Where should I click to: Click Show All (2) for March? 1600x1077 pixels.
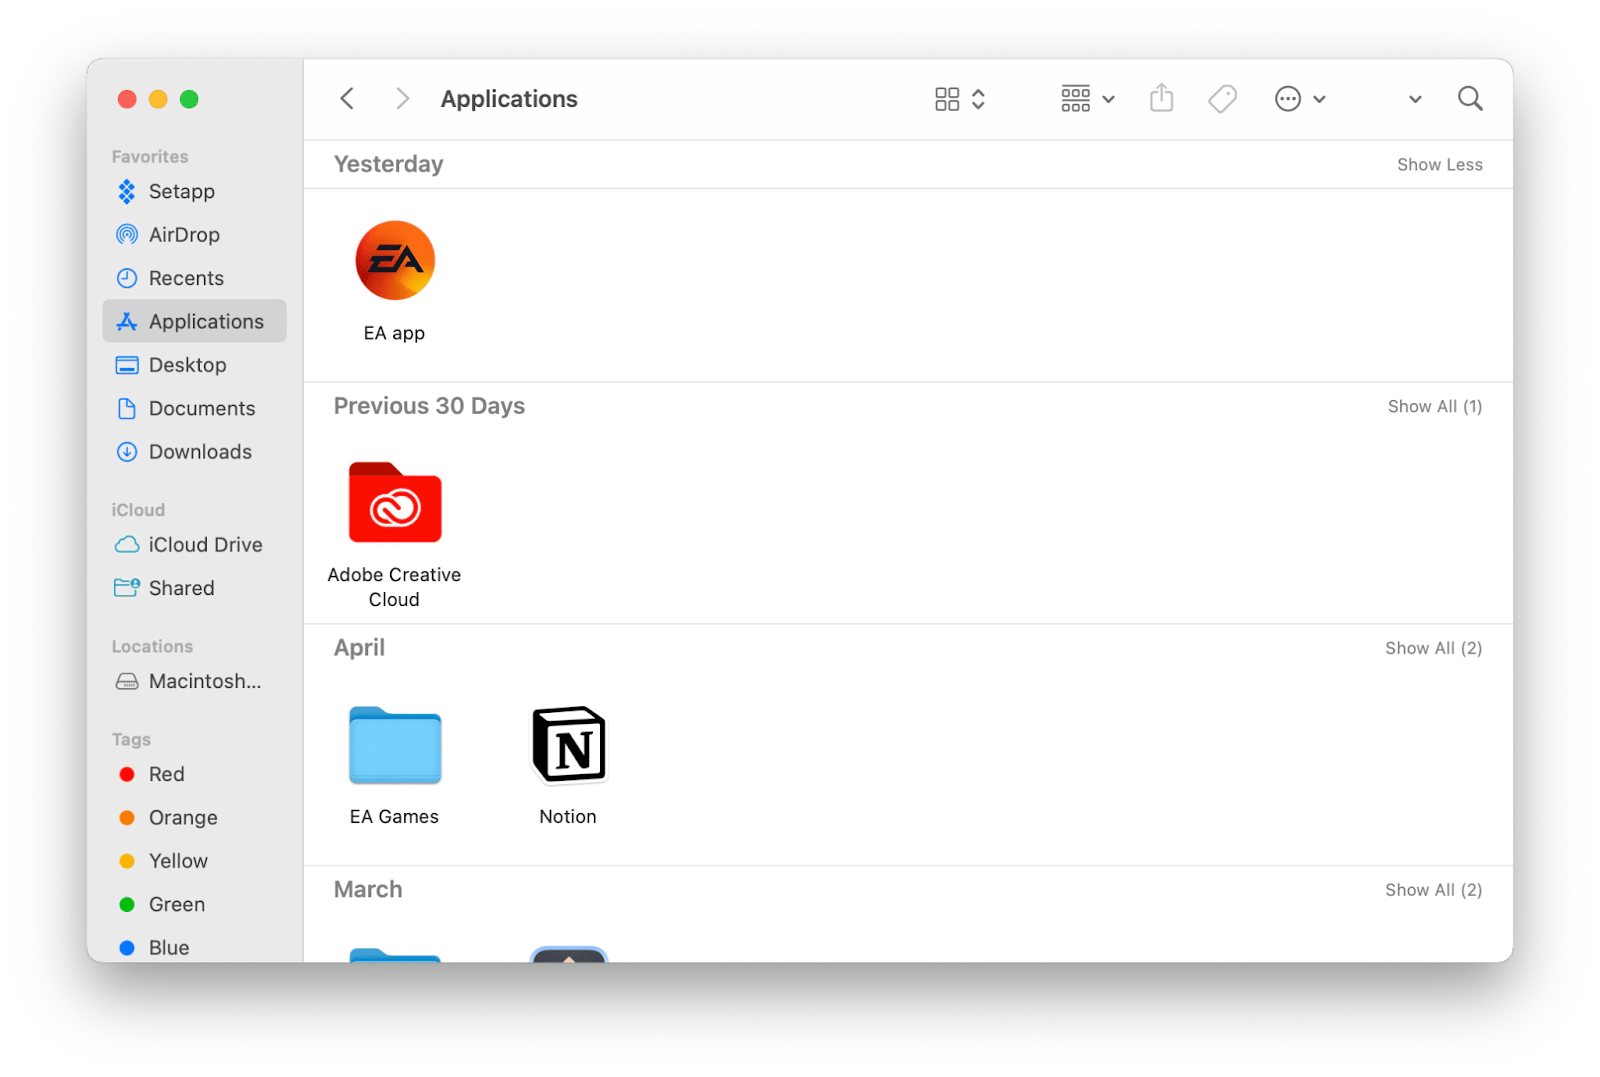pyautogui.click(x=1433, y=890)
